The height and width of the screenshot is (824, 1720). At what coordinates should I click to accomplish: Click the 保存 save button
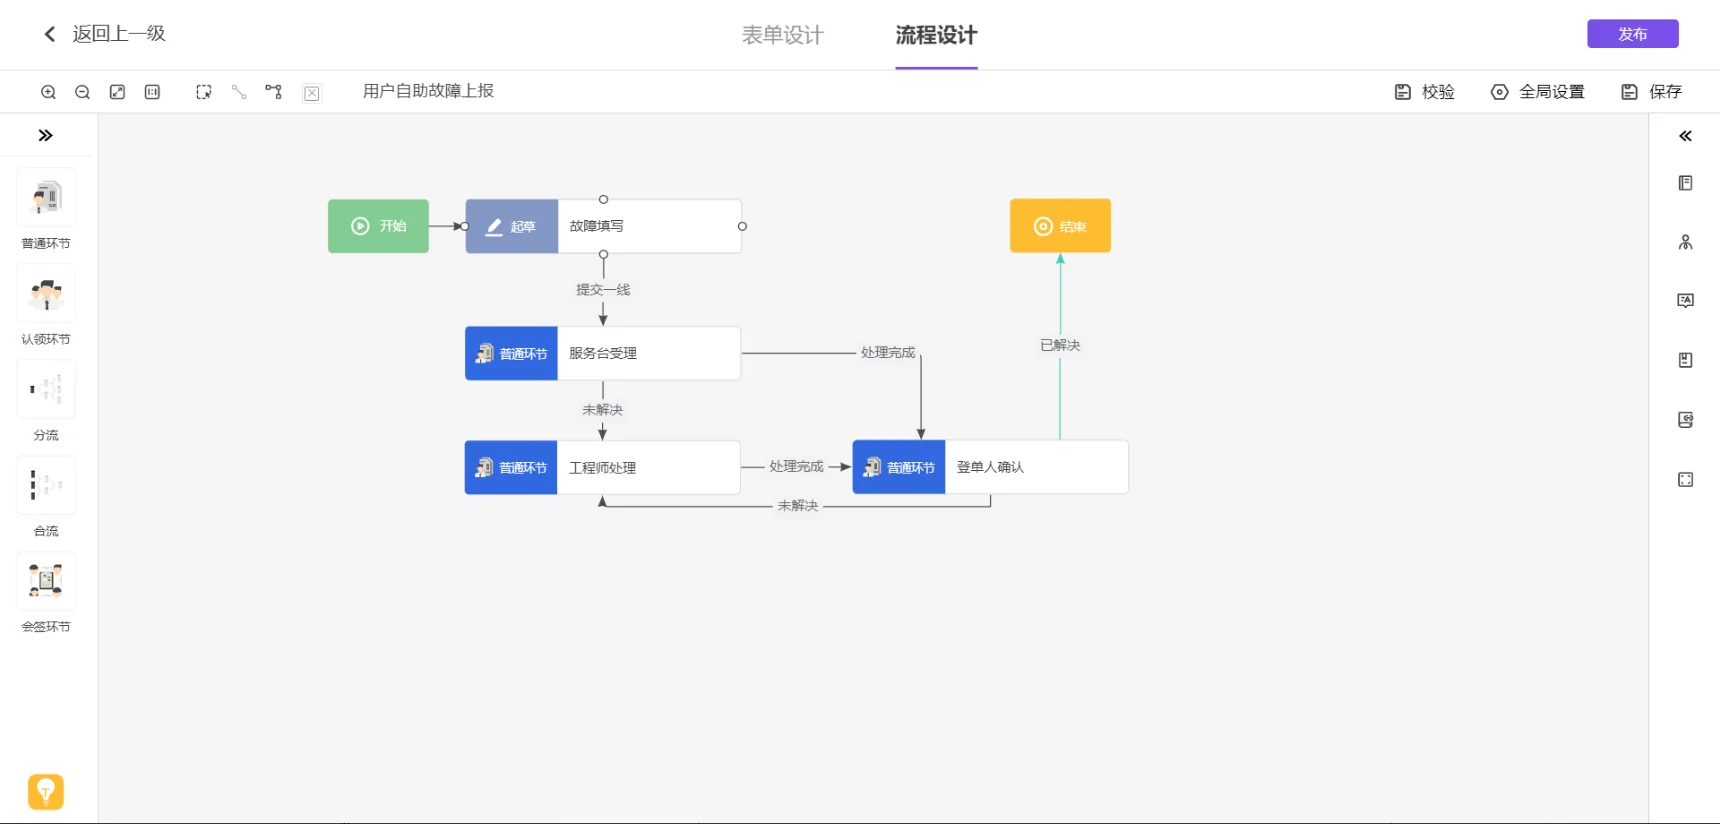(x=1652, y=92)
